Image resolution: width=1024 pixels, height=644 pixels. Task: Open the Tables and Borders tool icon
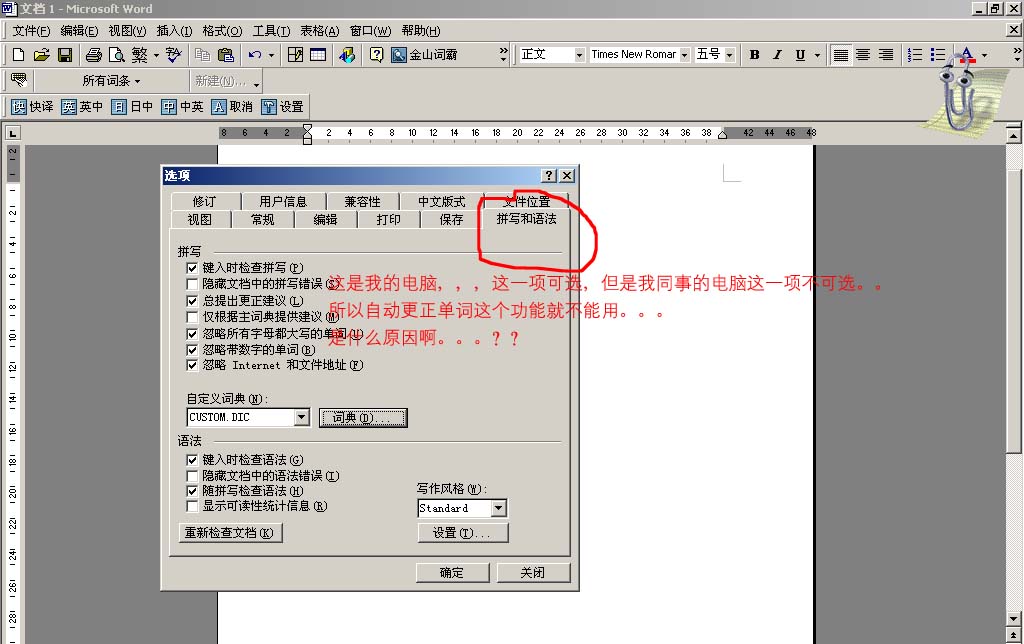[x=295, y=55]
